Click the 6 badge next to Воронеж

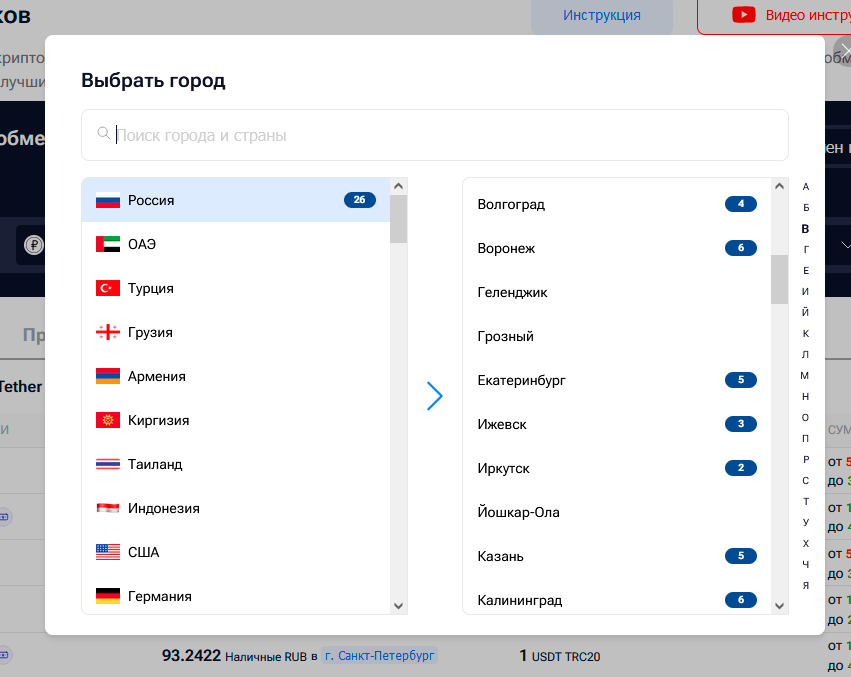(x=741, y=248)
